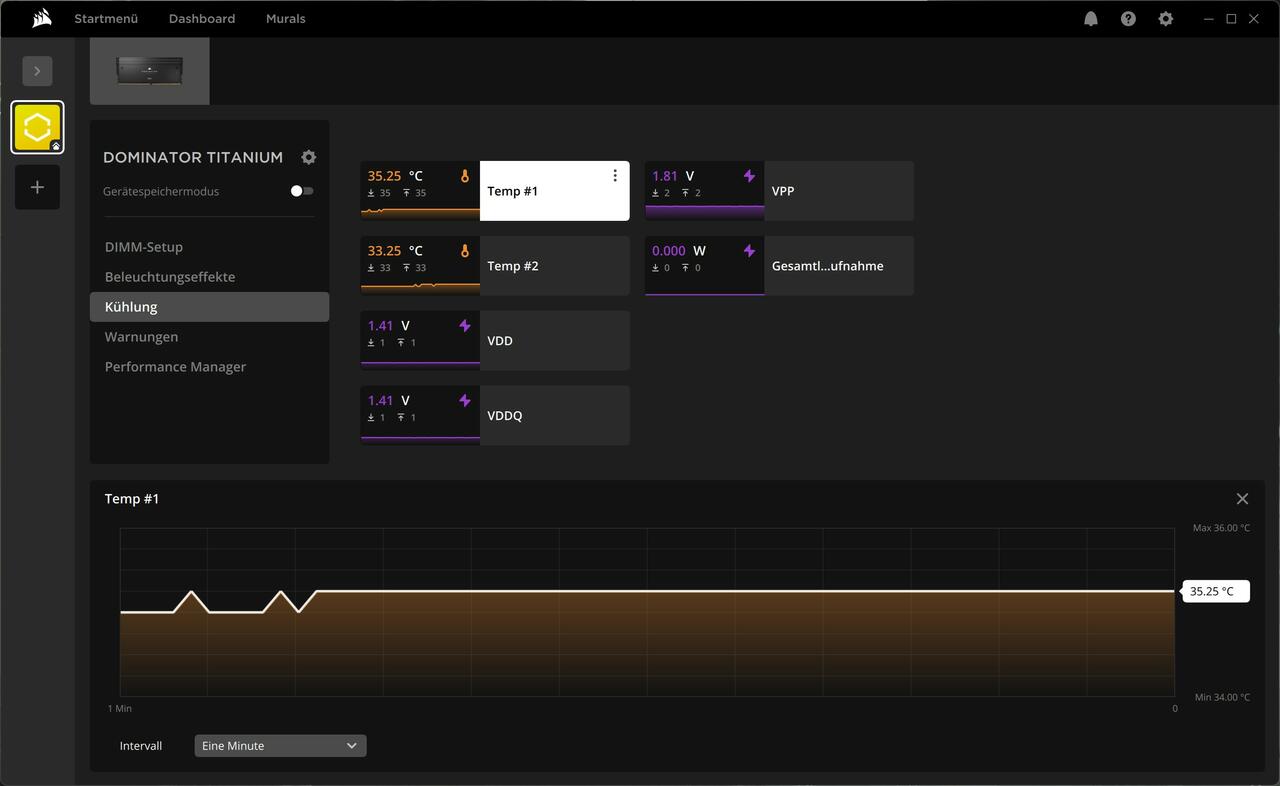The width and height of the screenshot is (1280, 786).
Task: Click the Corsair sails logo icon
Action: click(x=41, y=18)
